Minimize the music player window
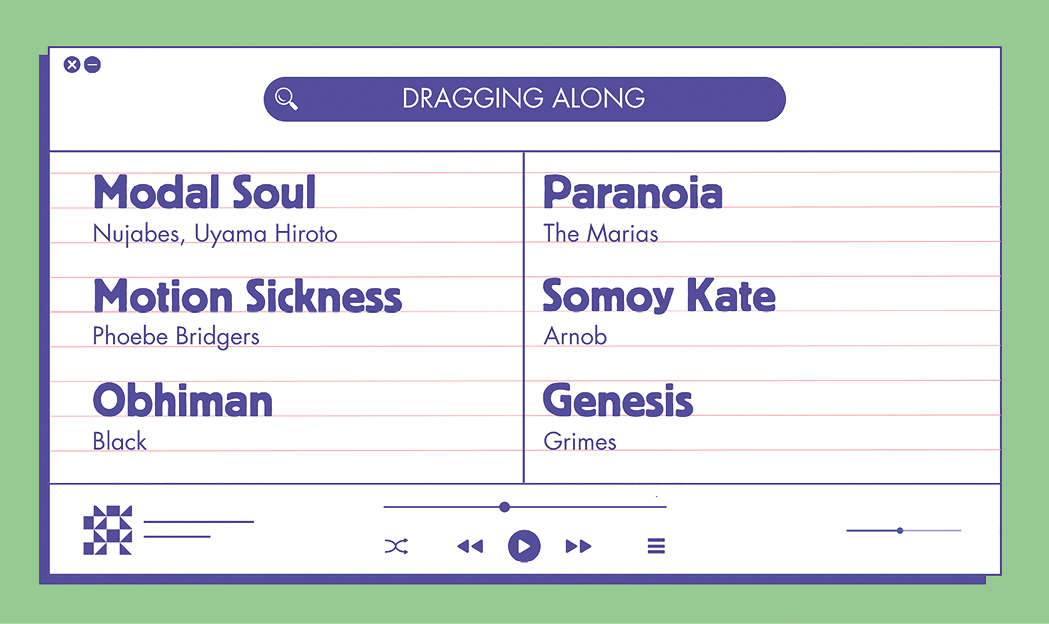1049x624 pixels. click(92, 65)
